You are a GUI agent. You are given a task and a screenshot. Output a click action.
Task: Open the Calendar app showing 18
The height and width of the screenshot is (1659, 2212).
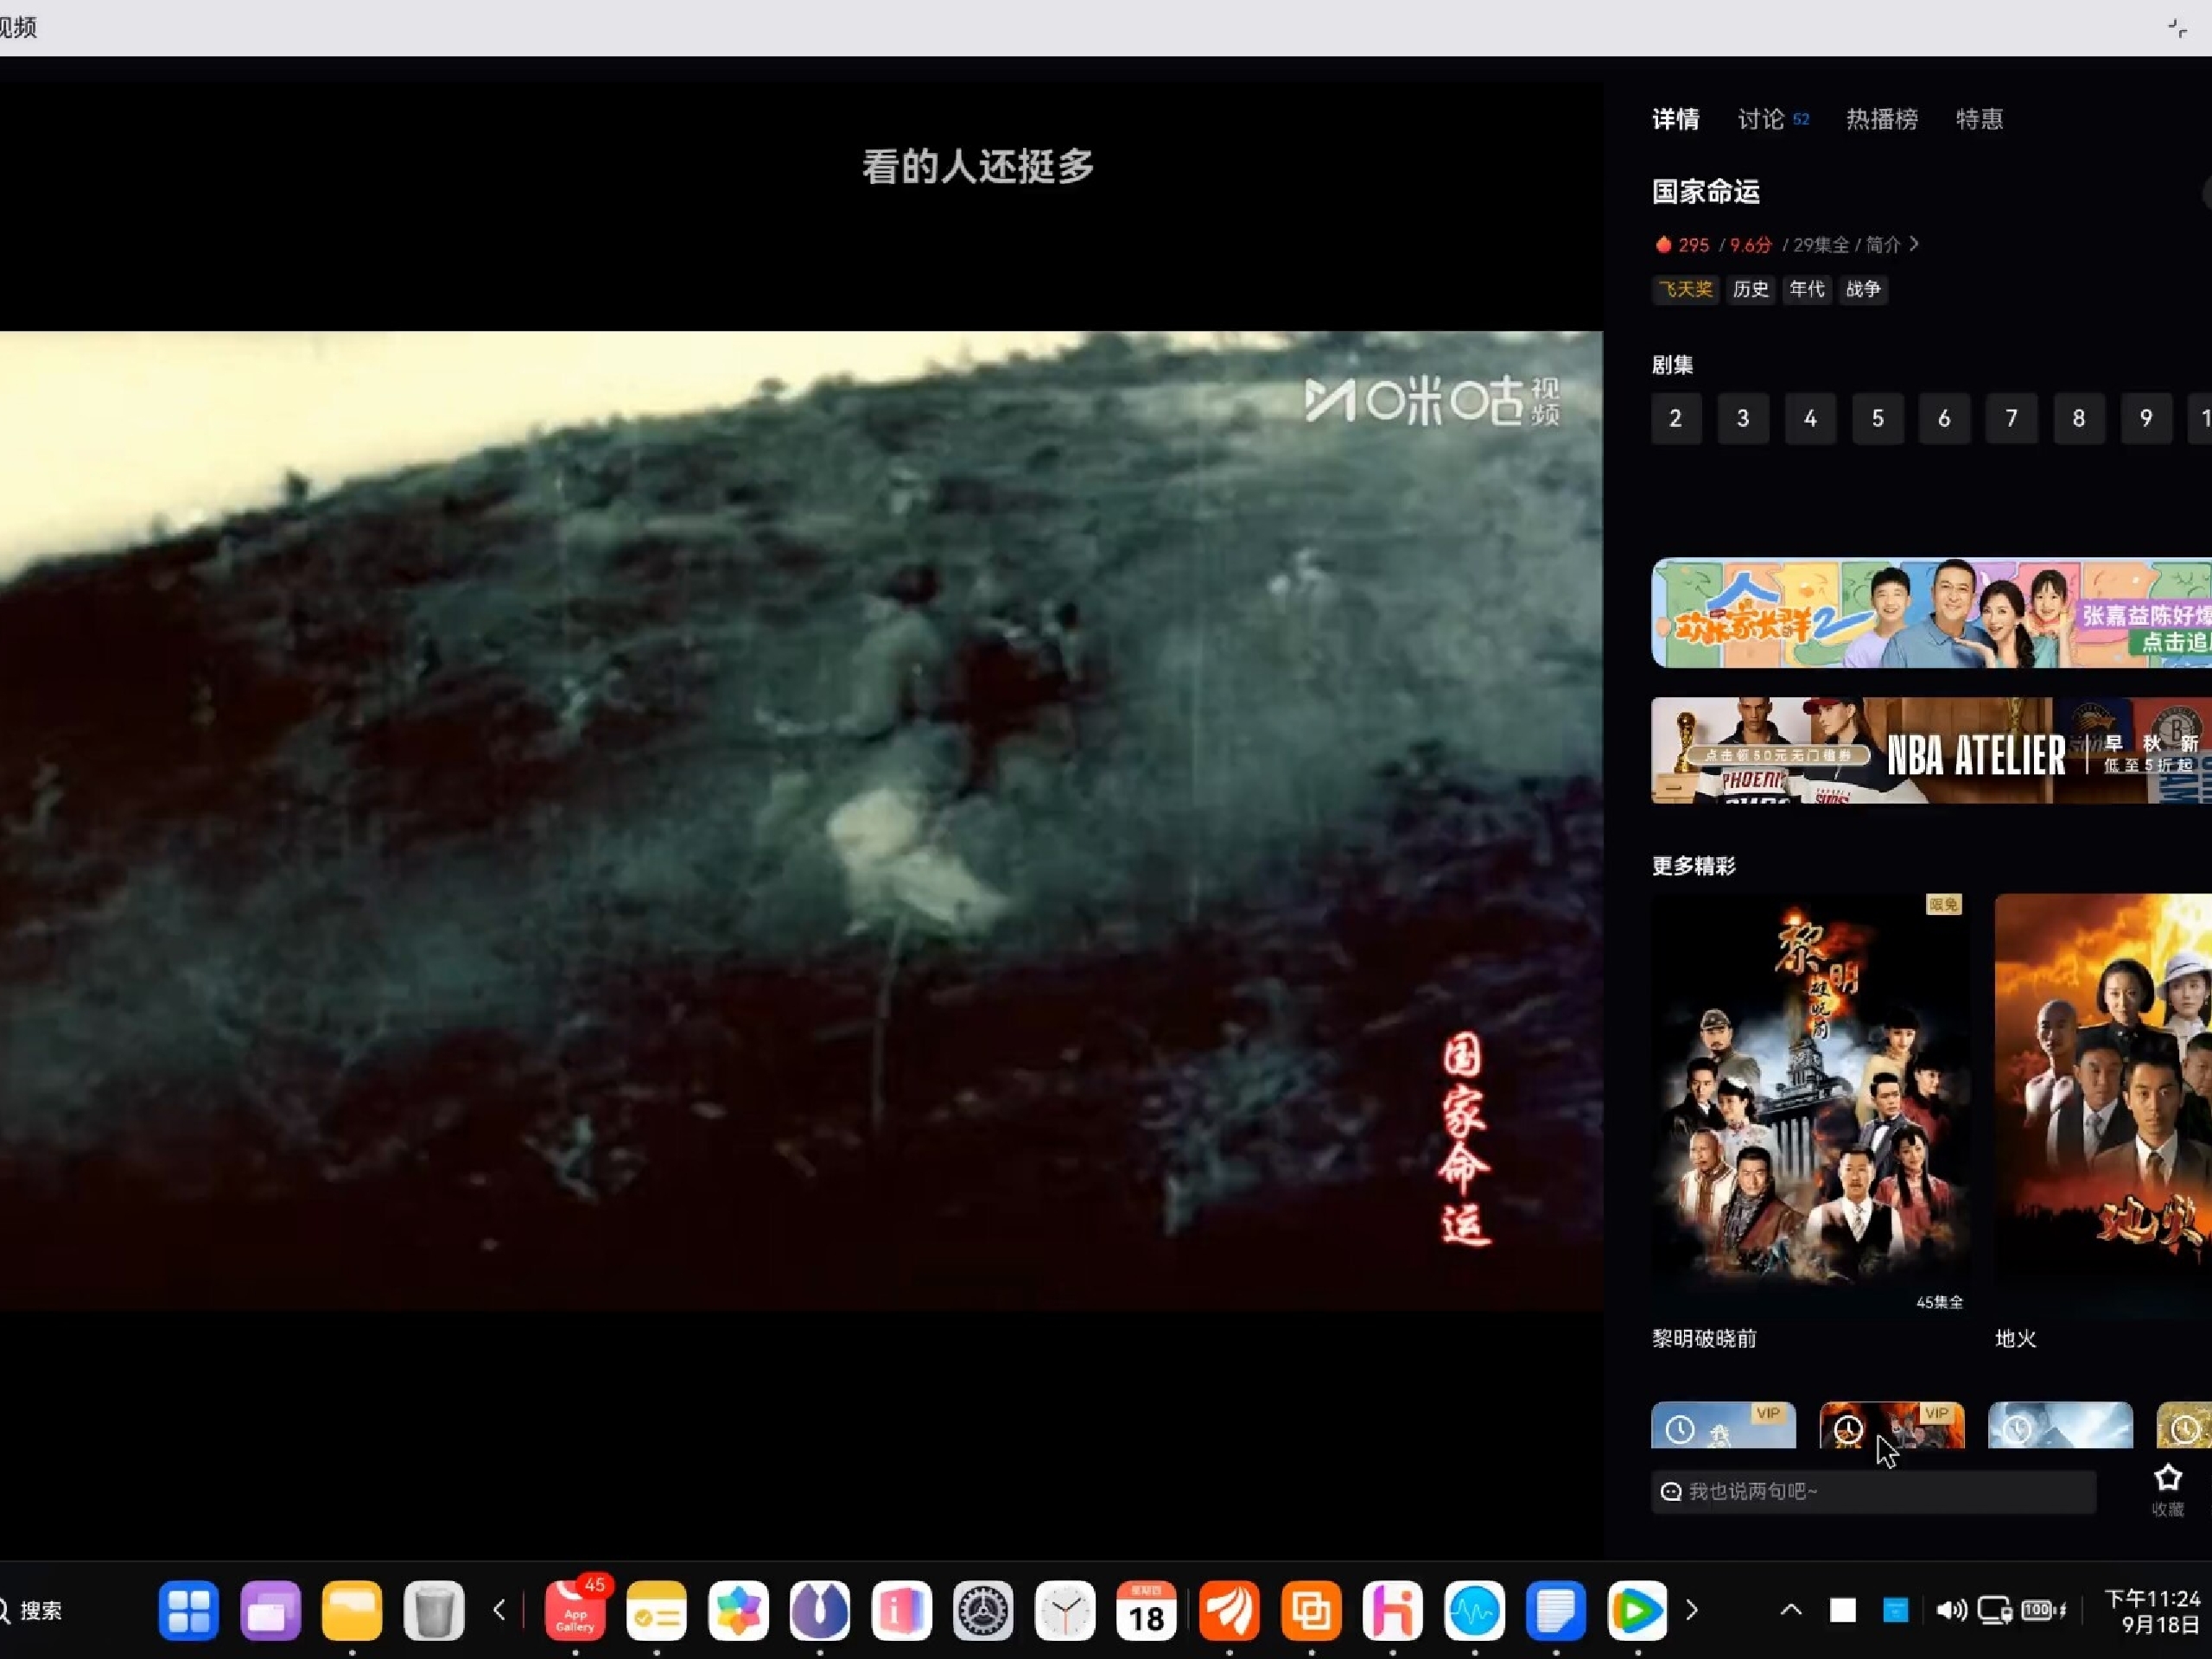[x=1147, y=1610]
